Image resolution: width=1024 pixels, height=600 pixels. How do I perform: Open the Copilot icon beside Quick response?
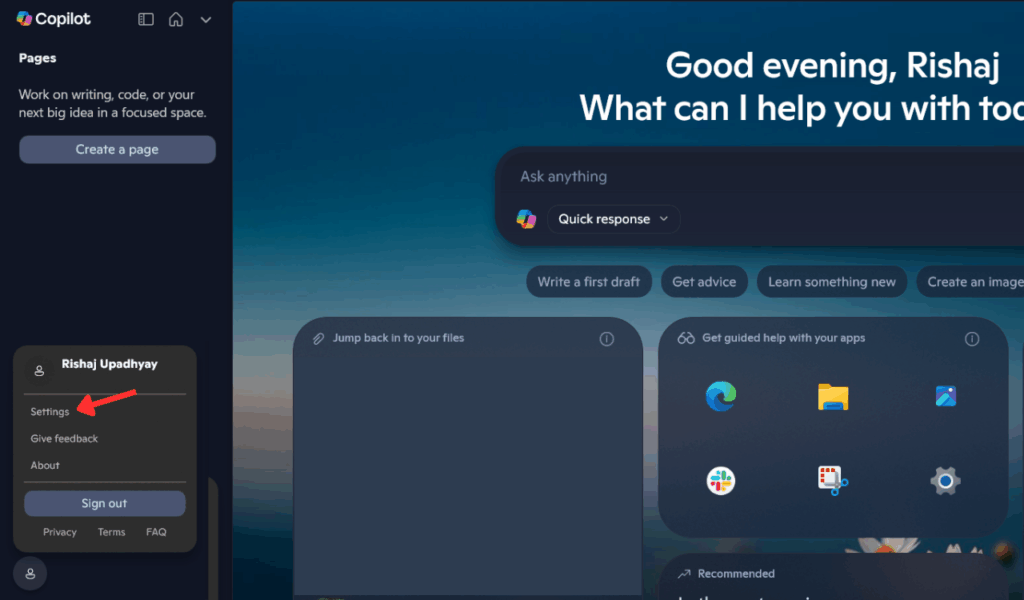(x=526, y=219)
